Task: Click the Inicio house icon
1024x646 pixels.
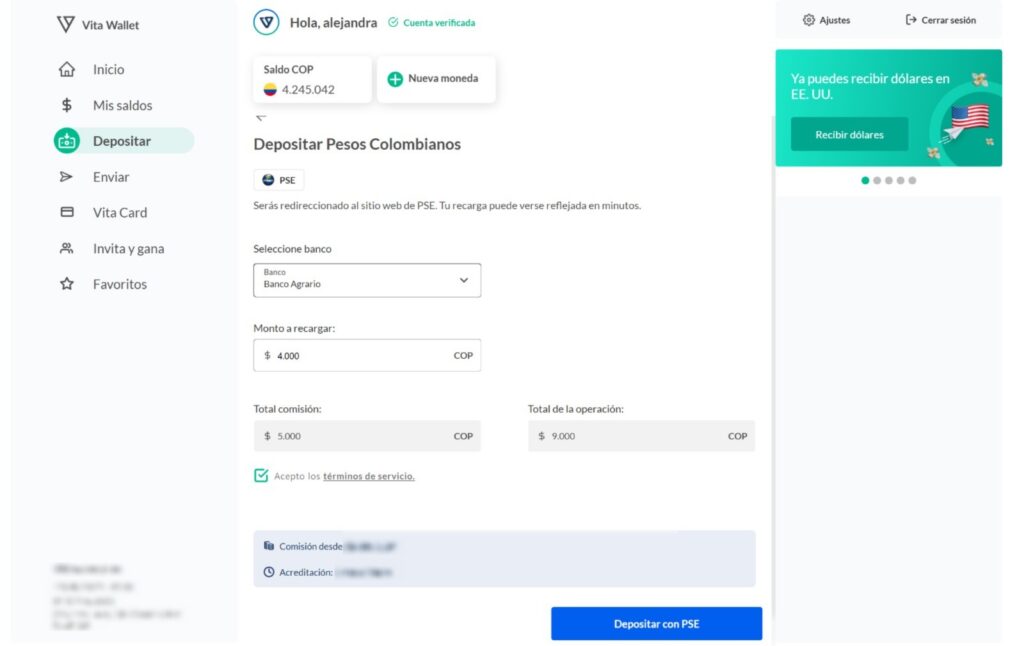Action: (67, 70)
